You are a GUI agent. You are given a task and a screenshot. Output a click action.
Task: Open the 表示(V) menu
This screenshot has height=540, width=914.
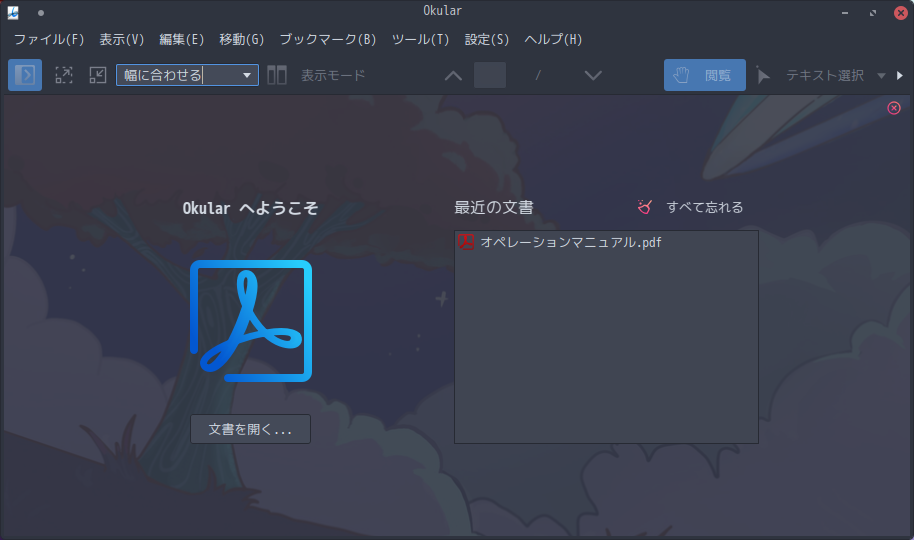(121, 39)
